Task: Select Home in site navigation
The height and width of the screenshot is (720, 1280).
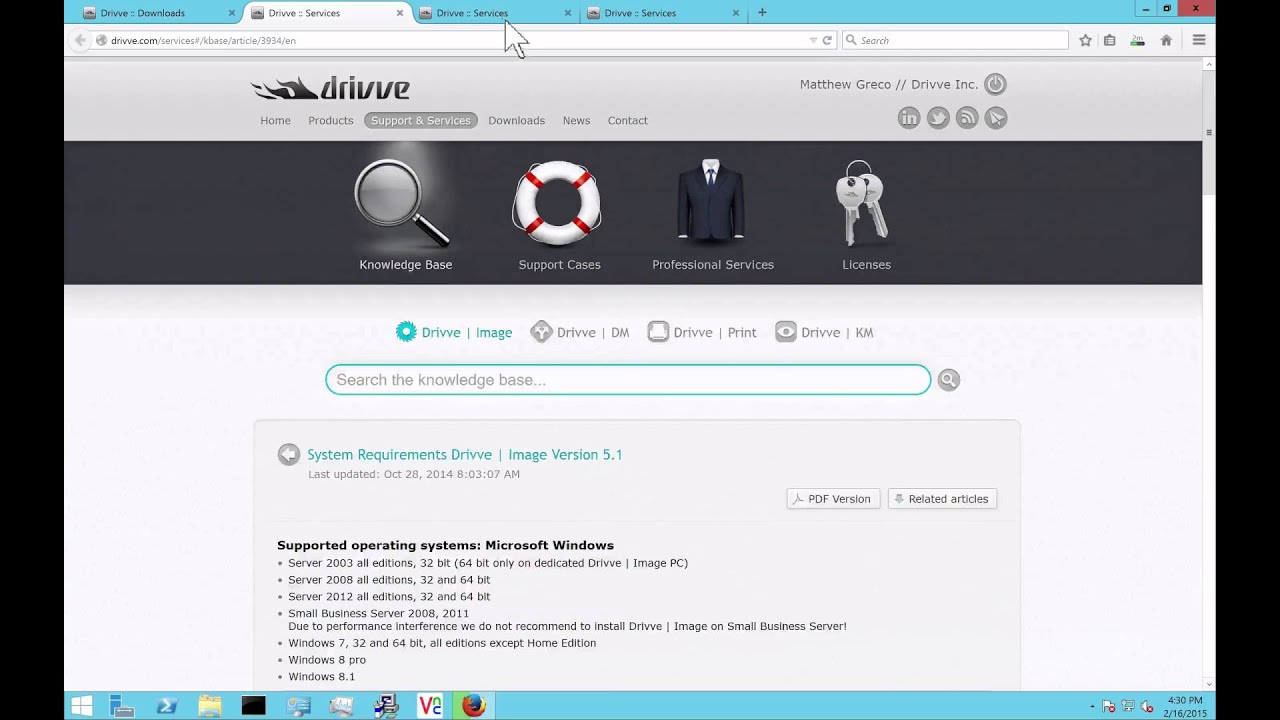Action: click(x=275, y=121)
